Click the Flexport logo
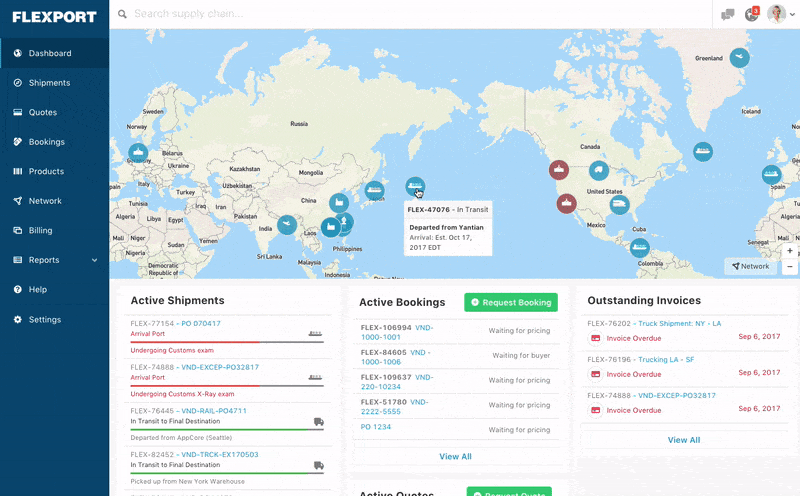This screenshot has width=800, height=496. tap(55, 17)
